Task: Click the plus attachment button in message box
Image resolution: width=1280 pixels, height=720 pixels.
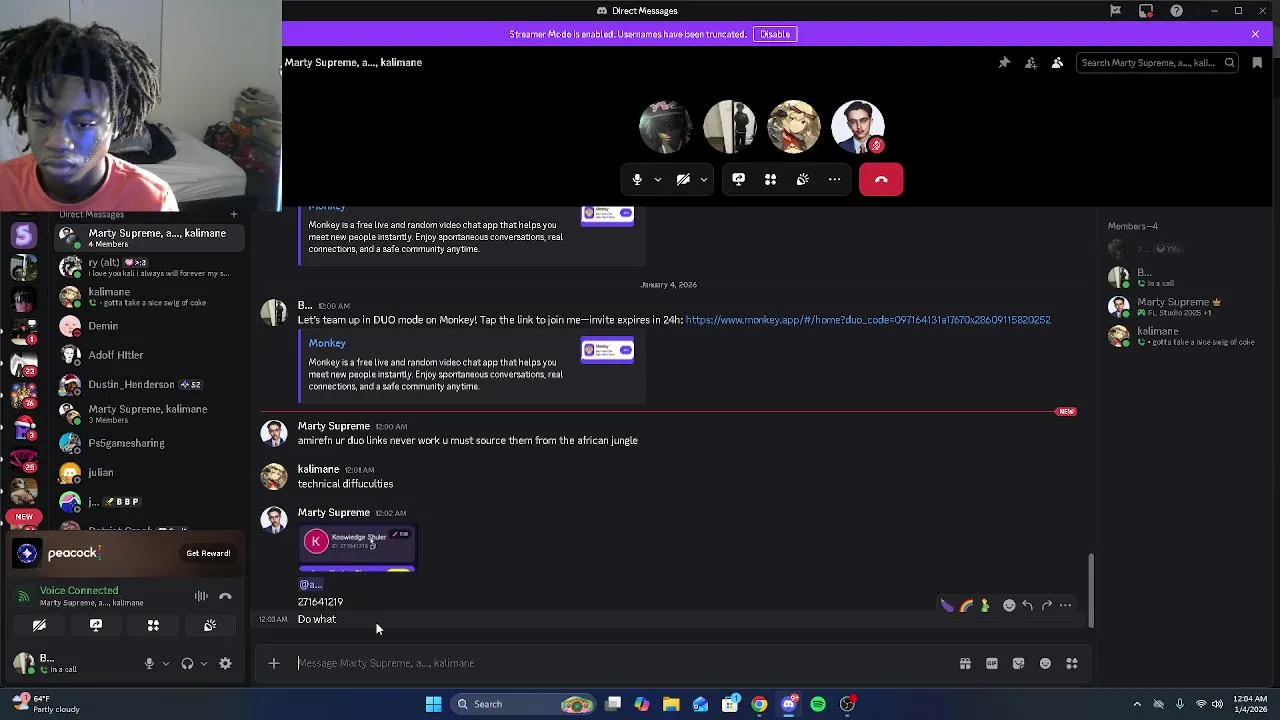Action: (x=274, y=663)
